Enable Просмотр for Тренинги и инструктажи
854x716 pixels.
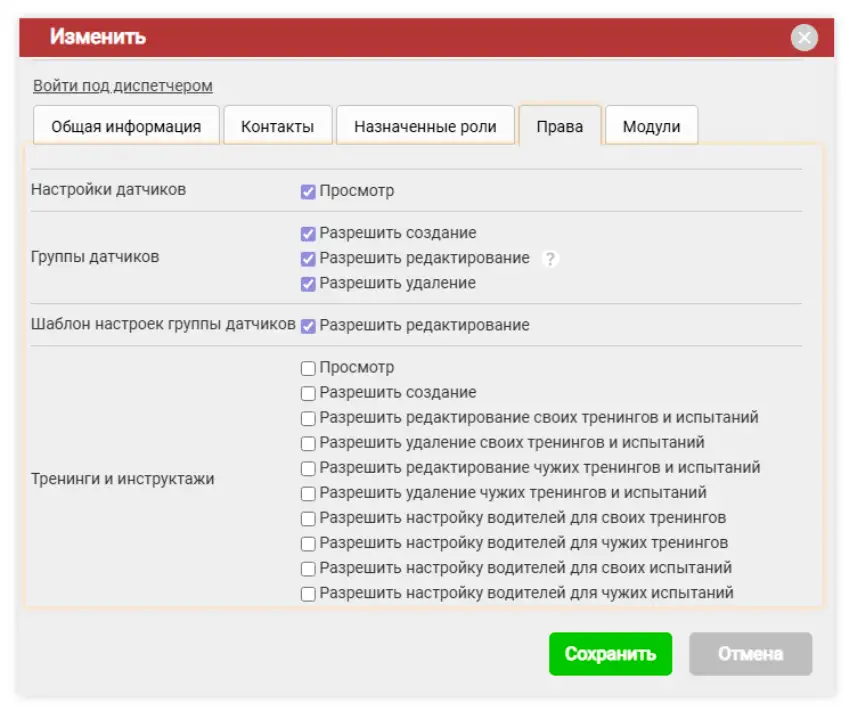point(308,367)
